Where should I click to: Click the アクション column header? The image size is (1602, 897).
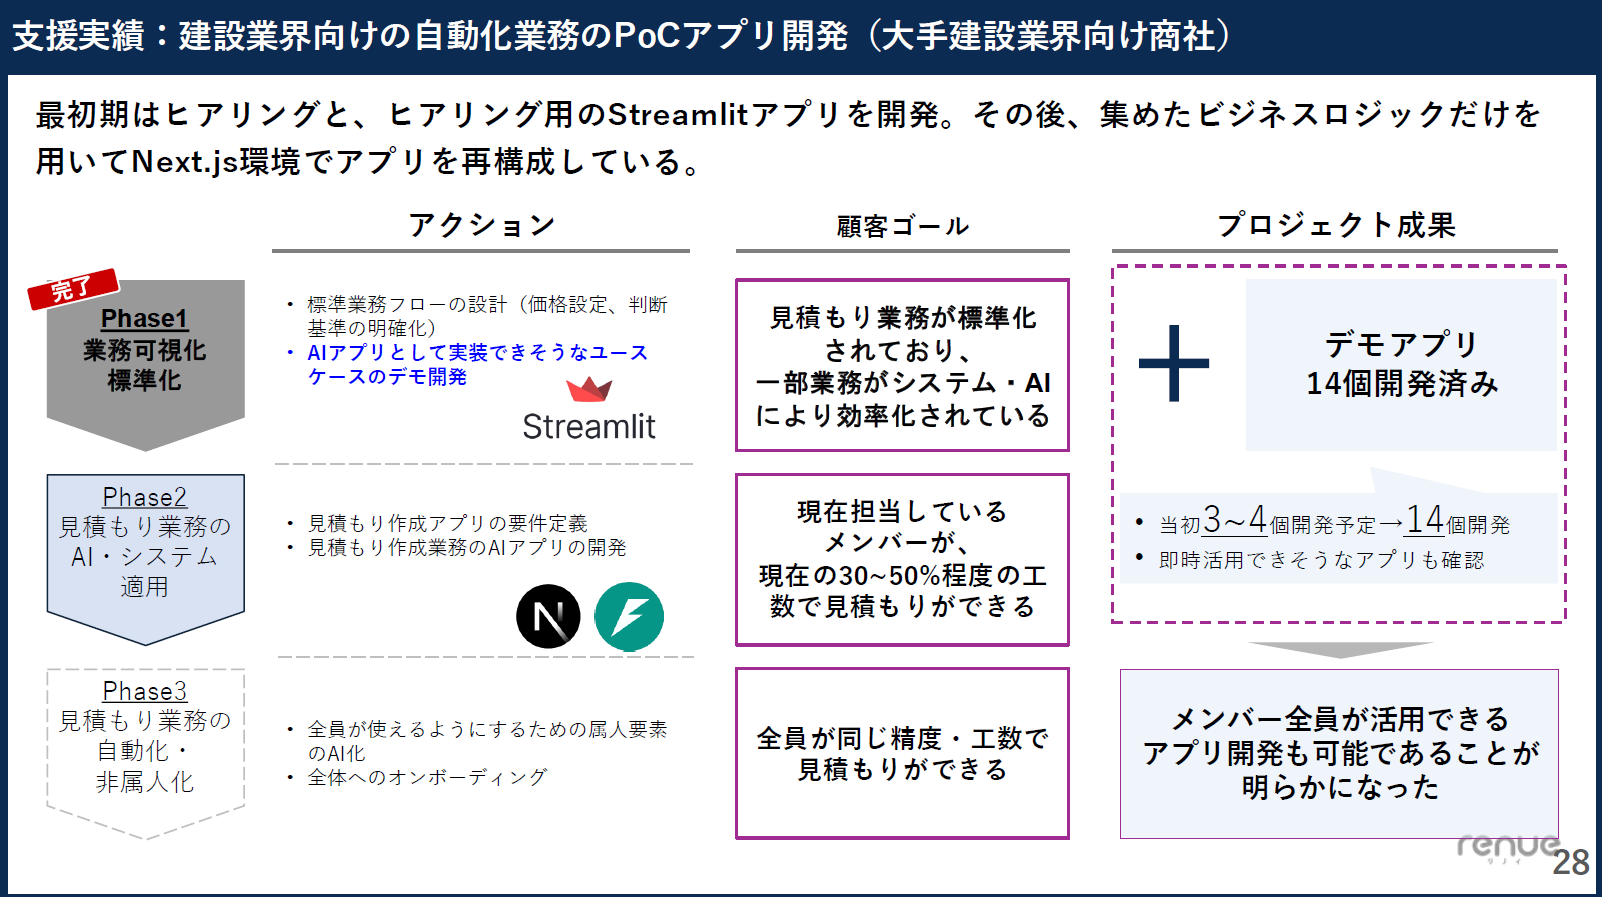481,225
